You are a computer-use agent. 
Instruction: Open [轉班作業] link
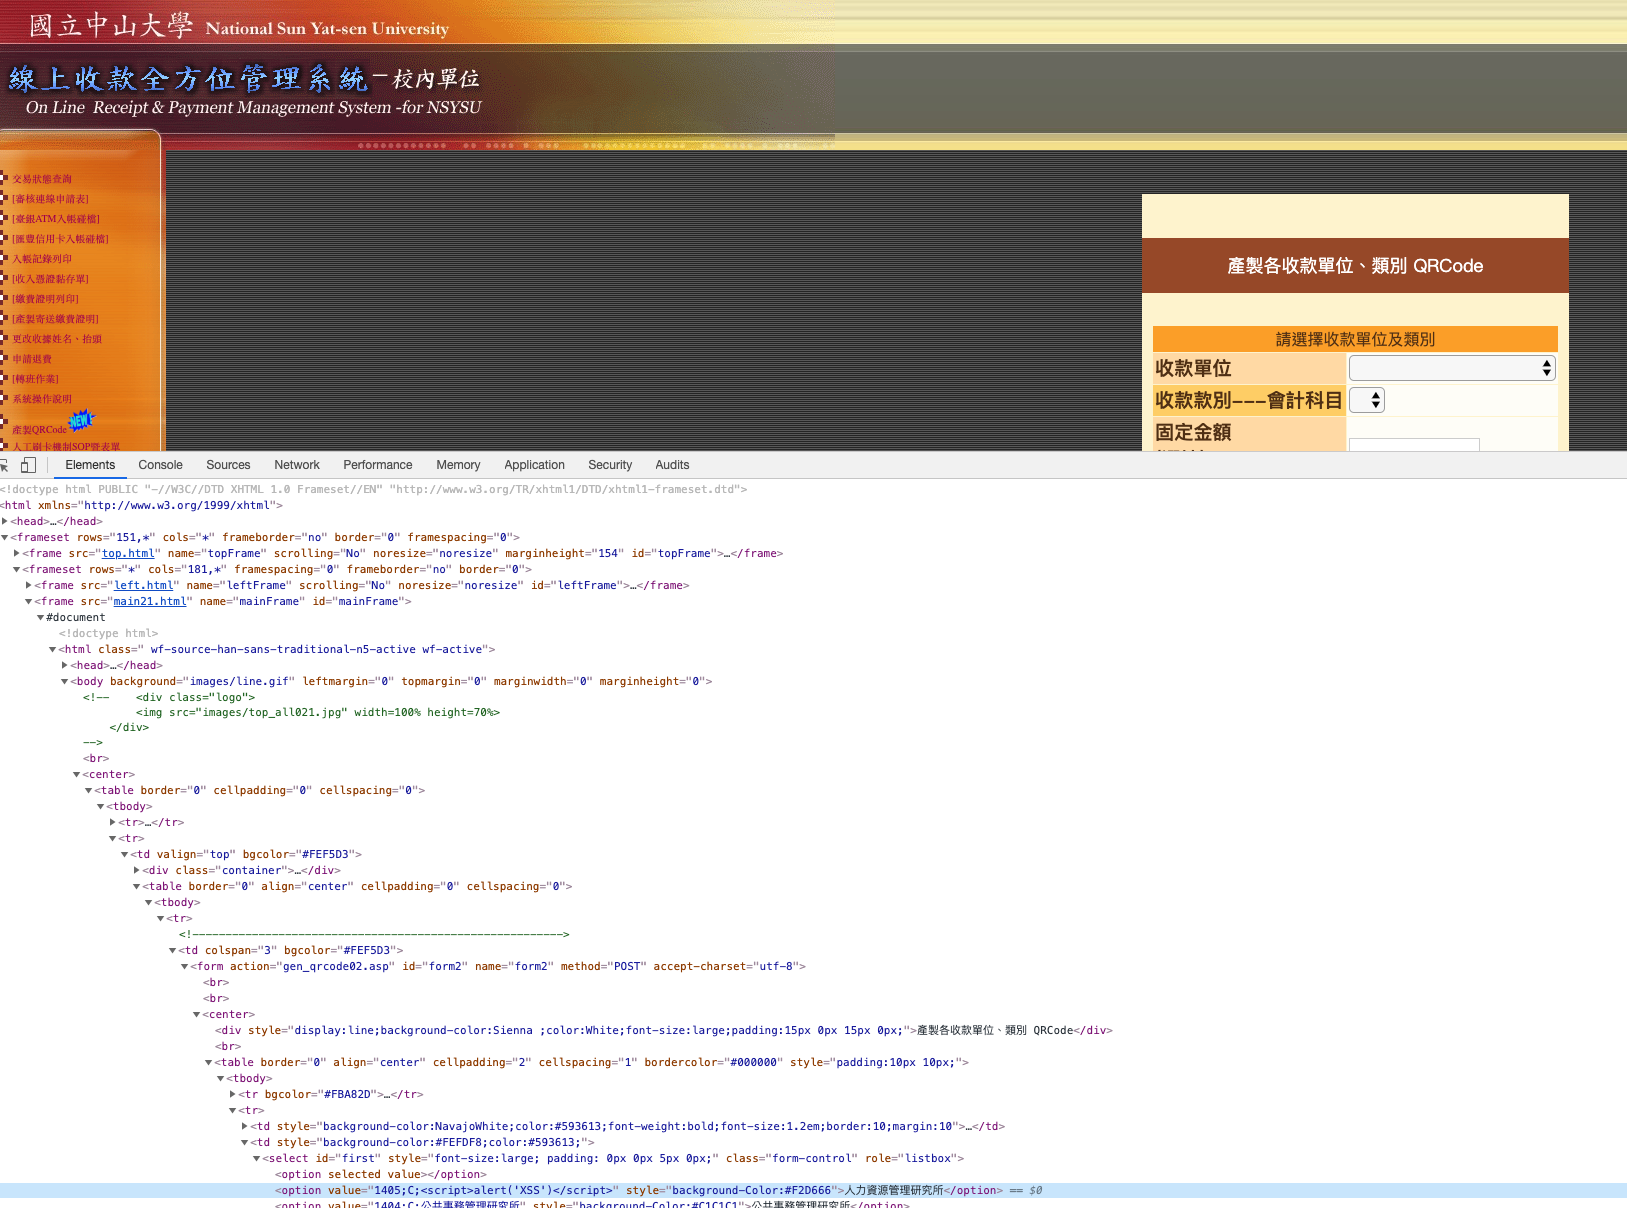click(35, 379)
